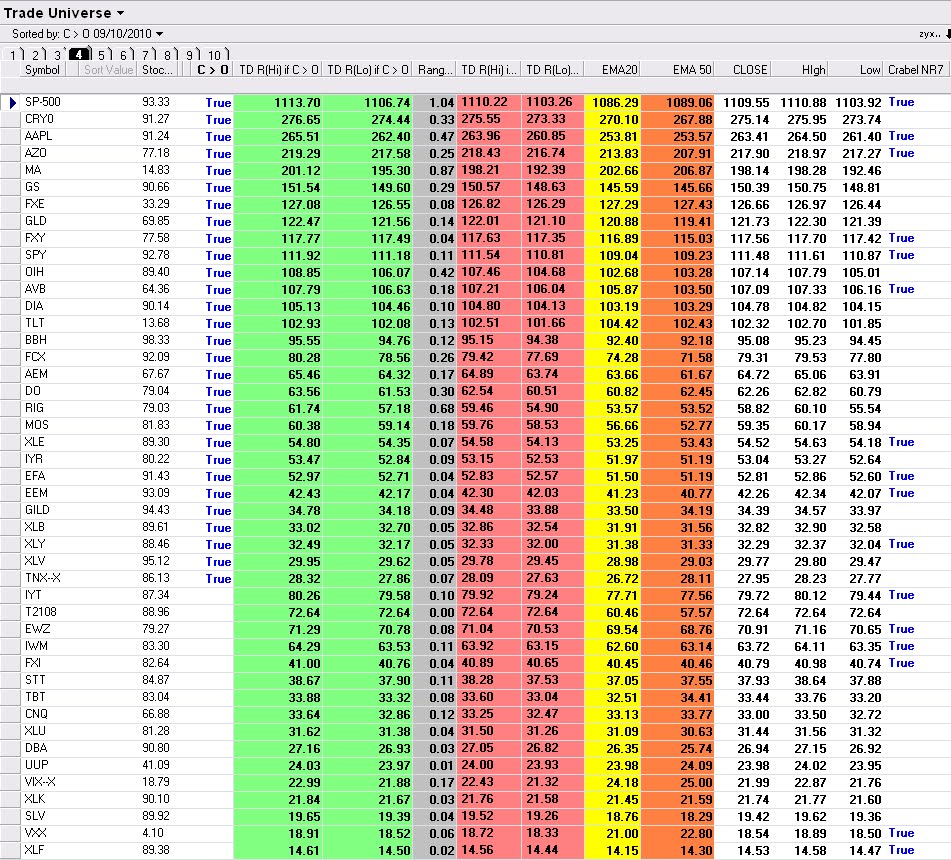
Task: Click the True value in GS row
Action: click(218, 187)
